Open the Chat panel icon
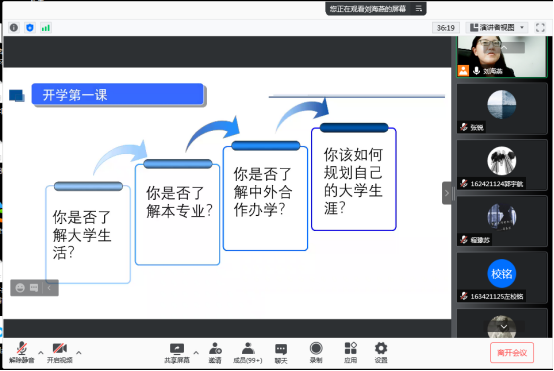Image resolution: width=554 pixels, height=371 pixels. click(281, 353)
